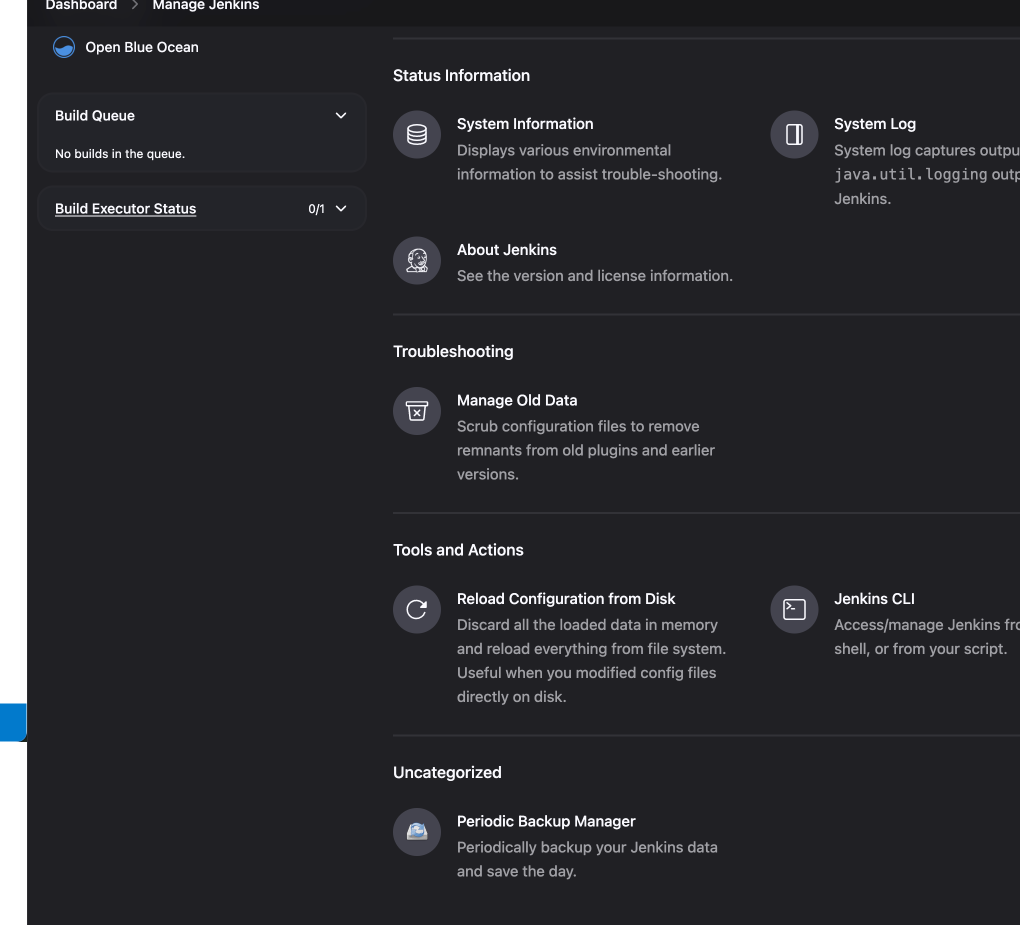
Task: Click the Jenkins CLI terminal icon
Action: pyautogui.click(x=794, y=610)
